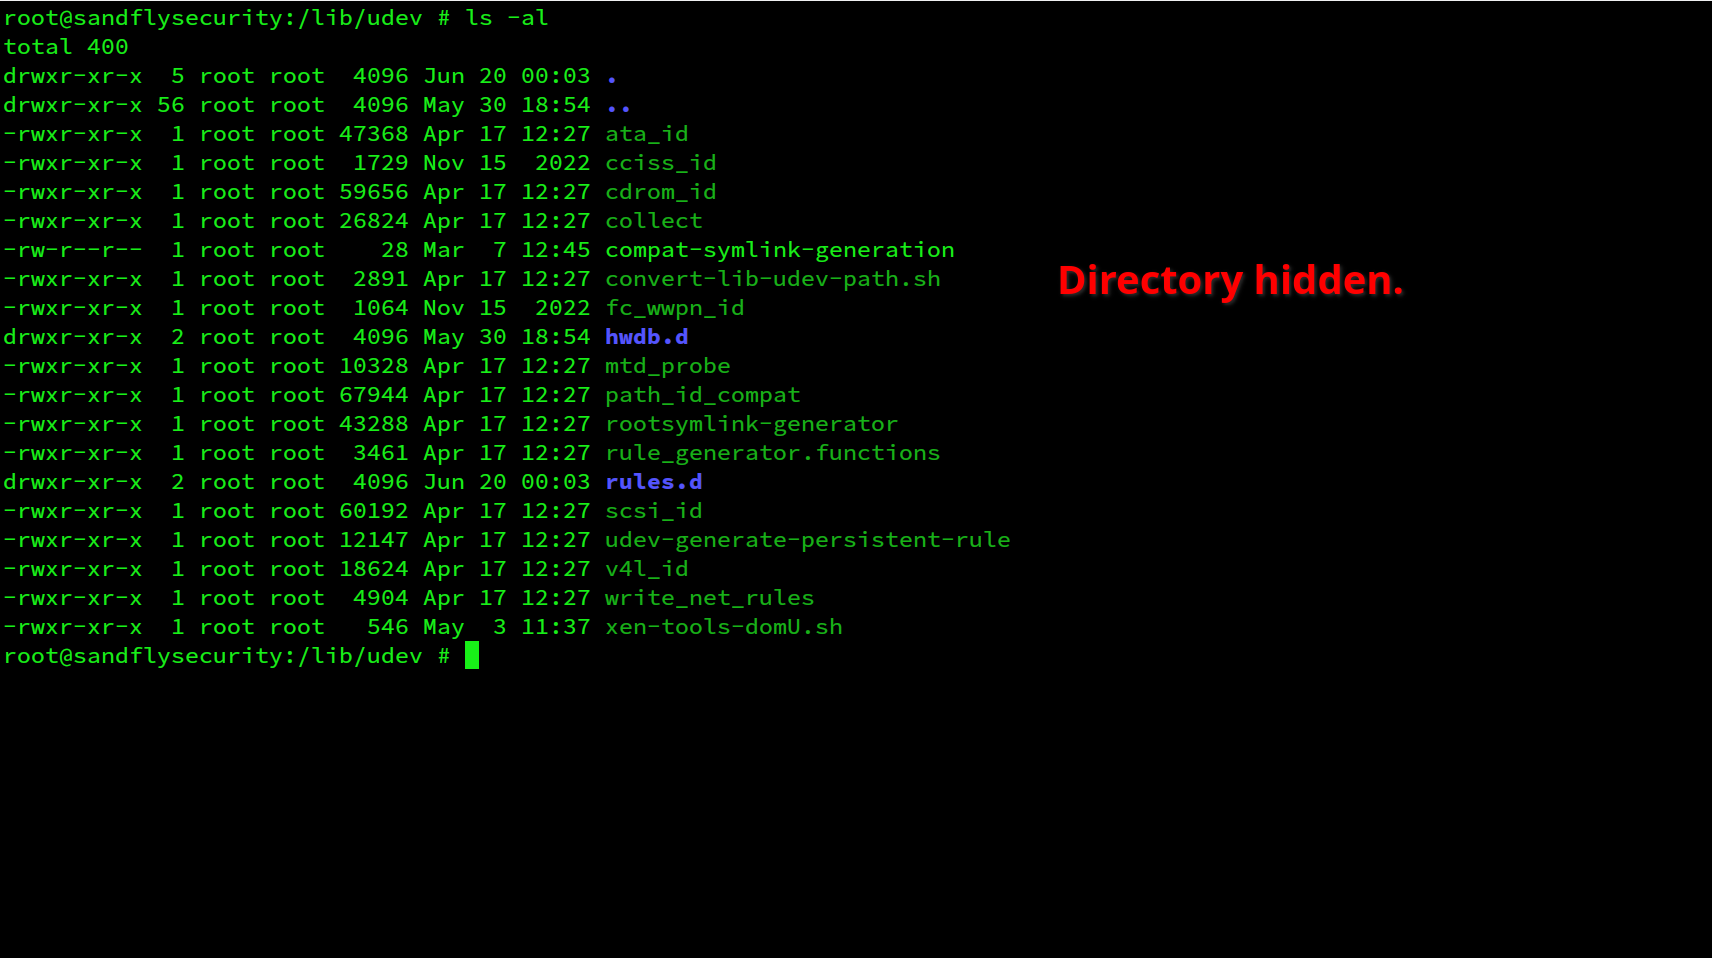Click the rules.d directory name
Viewport: 1712px width, 958px height.
tap(653, 482)
